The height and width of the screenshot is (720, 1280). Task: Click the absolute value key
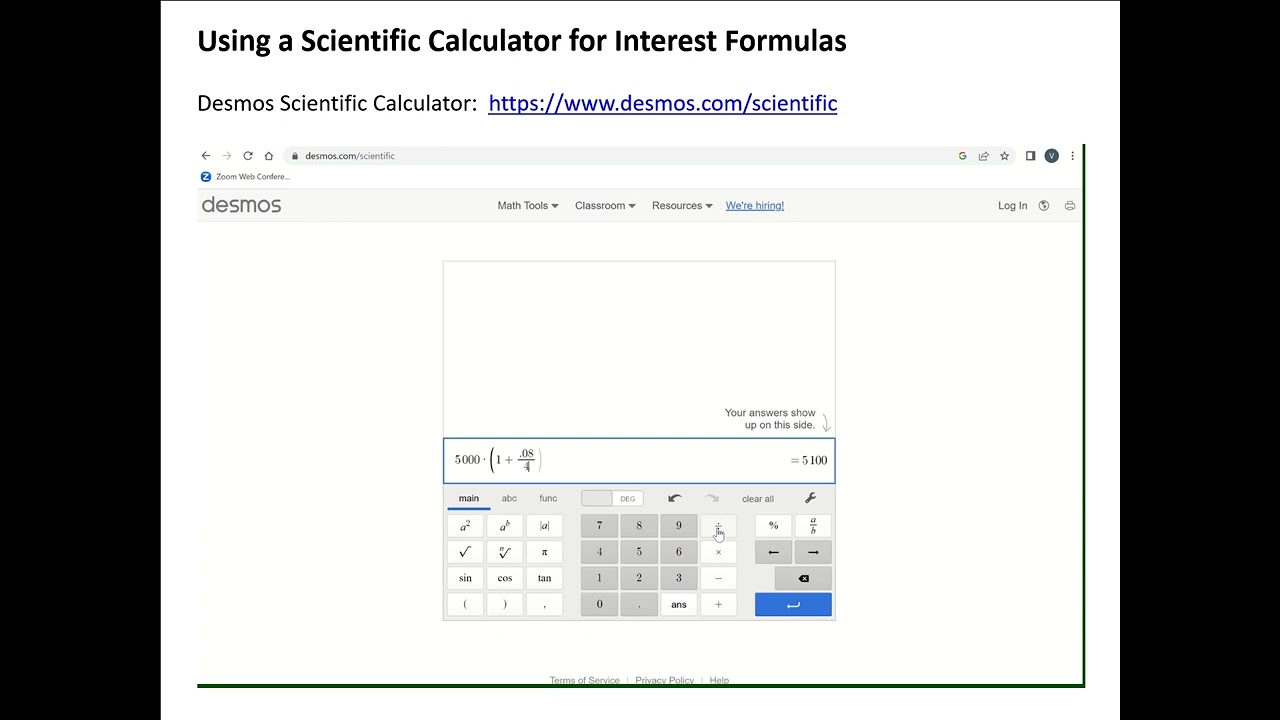[x=544, y=525]
